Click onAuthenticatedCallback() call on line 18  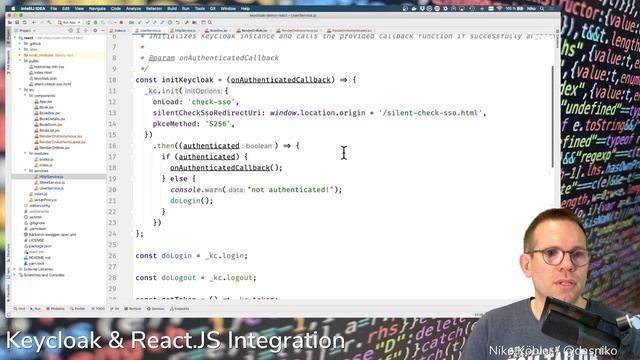pos(226,168)
